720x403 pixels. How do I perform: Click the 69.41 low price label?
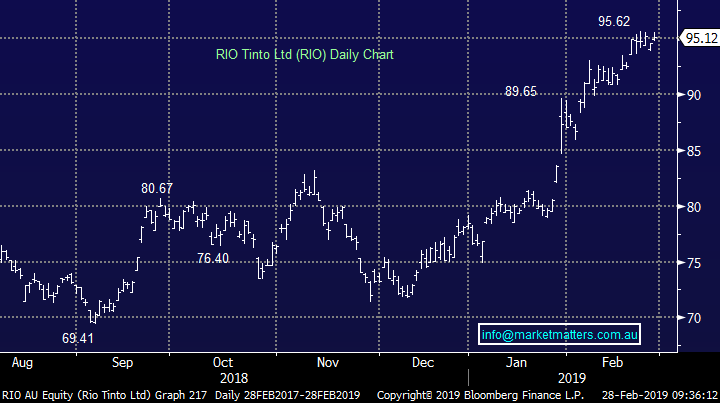tap(78, 338)
